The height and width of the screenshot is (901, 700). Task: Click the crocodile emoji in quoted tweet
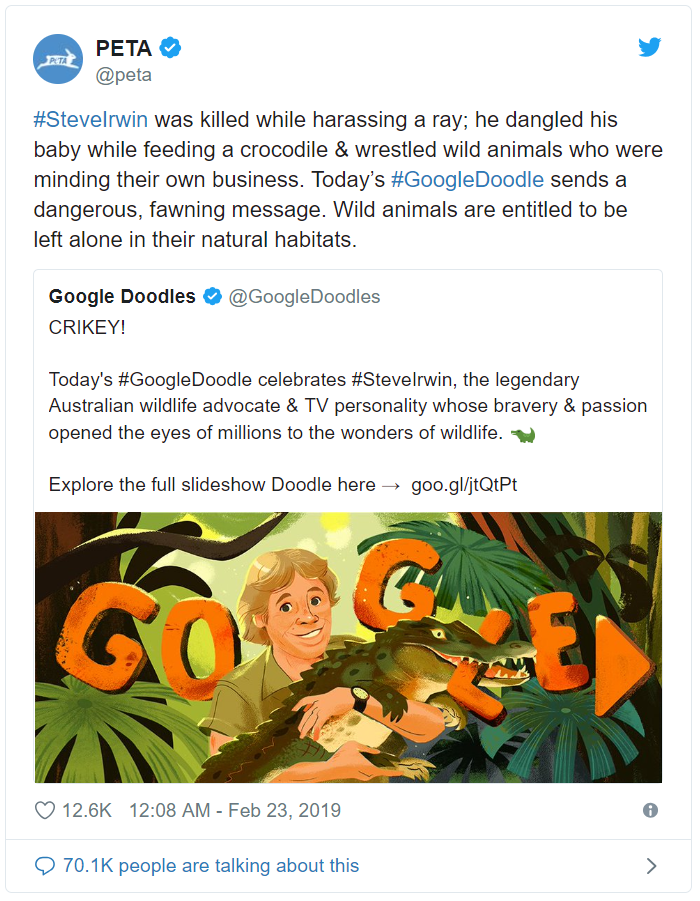pos(523,434)
